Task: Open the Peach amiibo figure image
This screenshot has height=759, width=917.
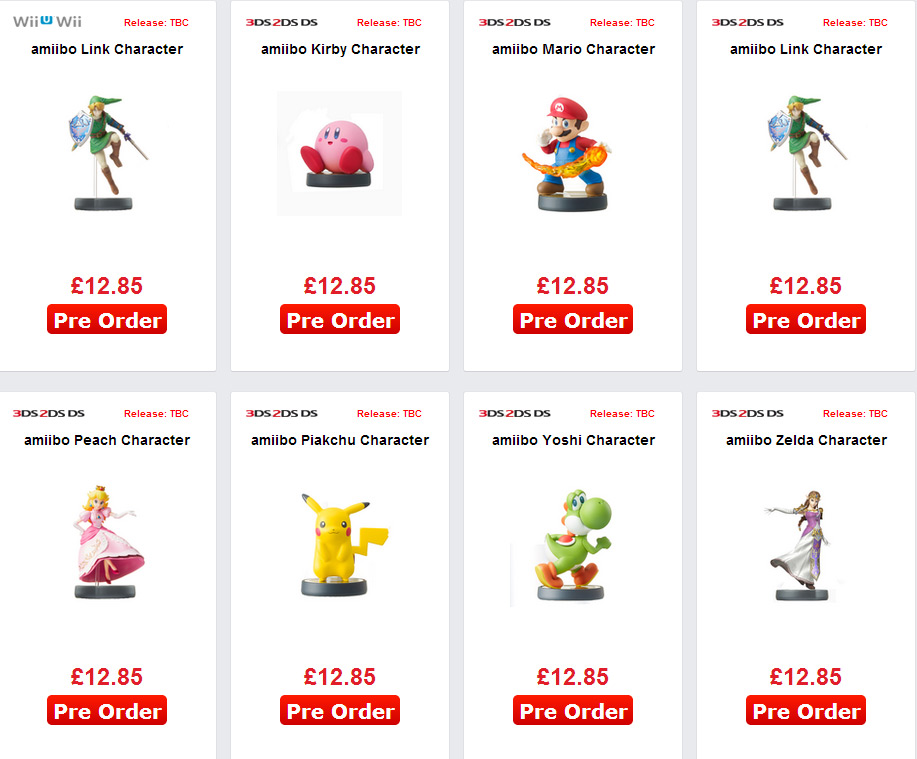Action: point(108,541)
